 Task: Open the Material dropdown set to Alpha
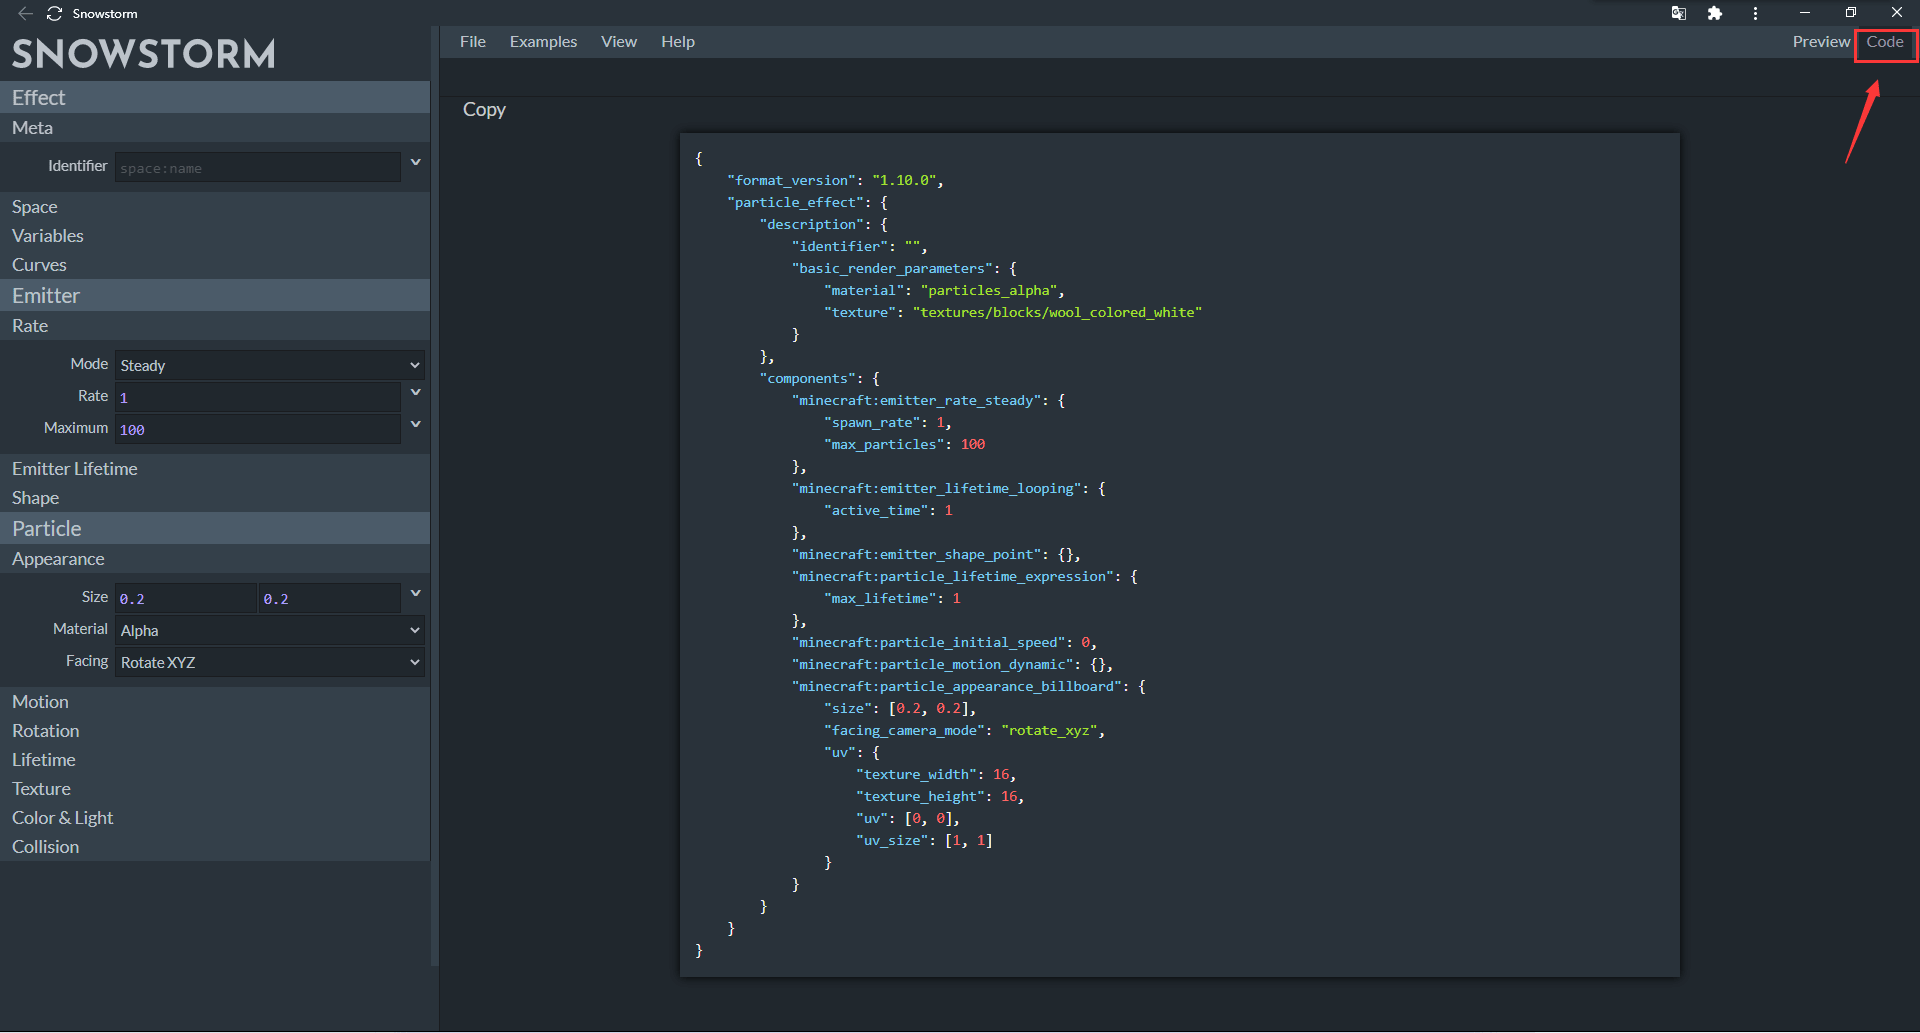(x=269, y=631)
